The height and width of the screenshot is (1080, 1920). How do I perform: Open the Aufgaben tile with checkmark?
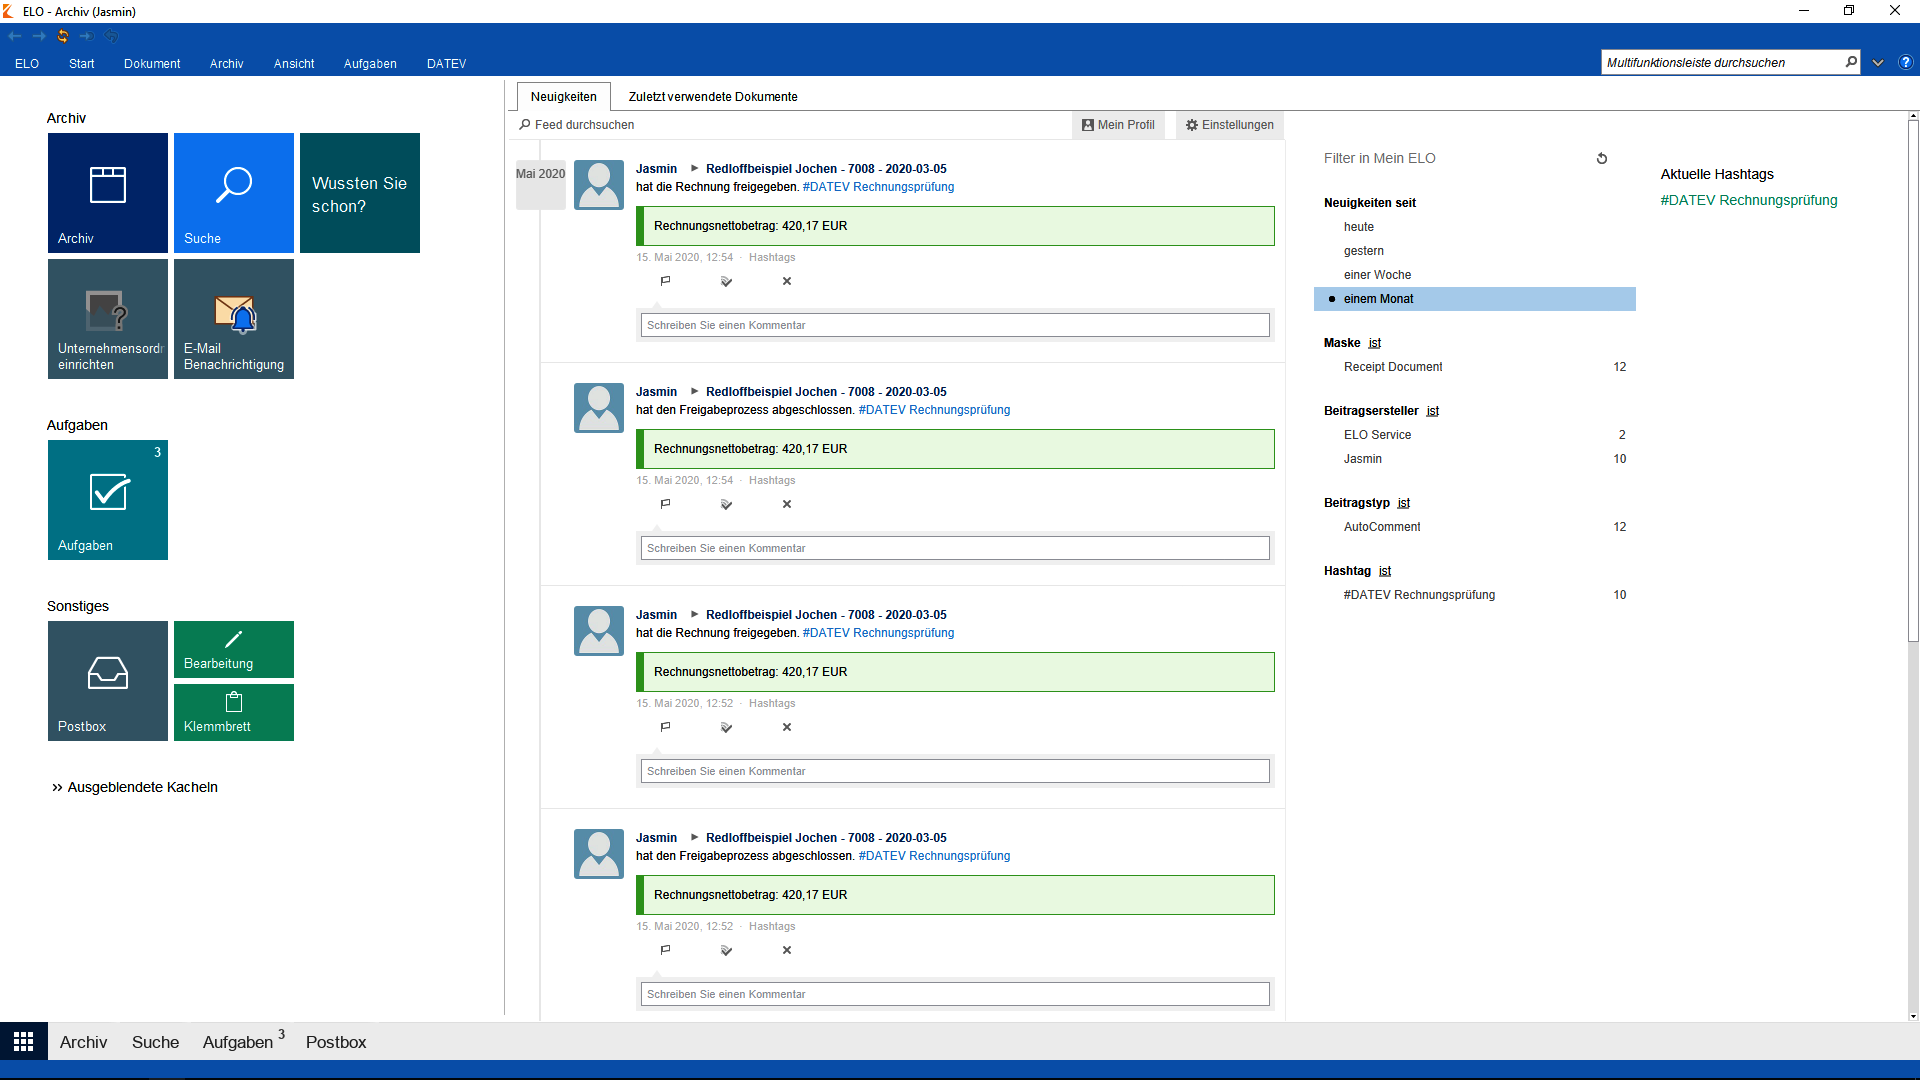(x=108, y=500)
